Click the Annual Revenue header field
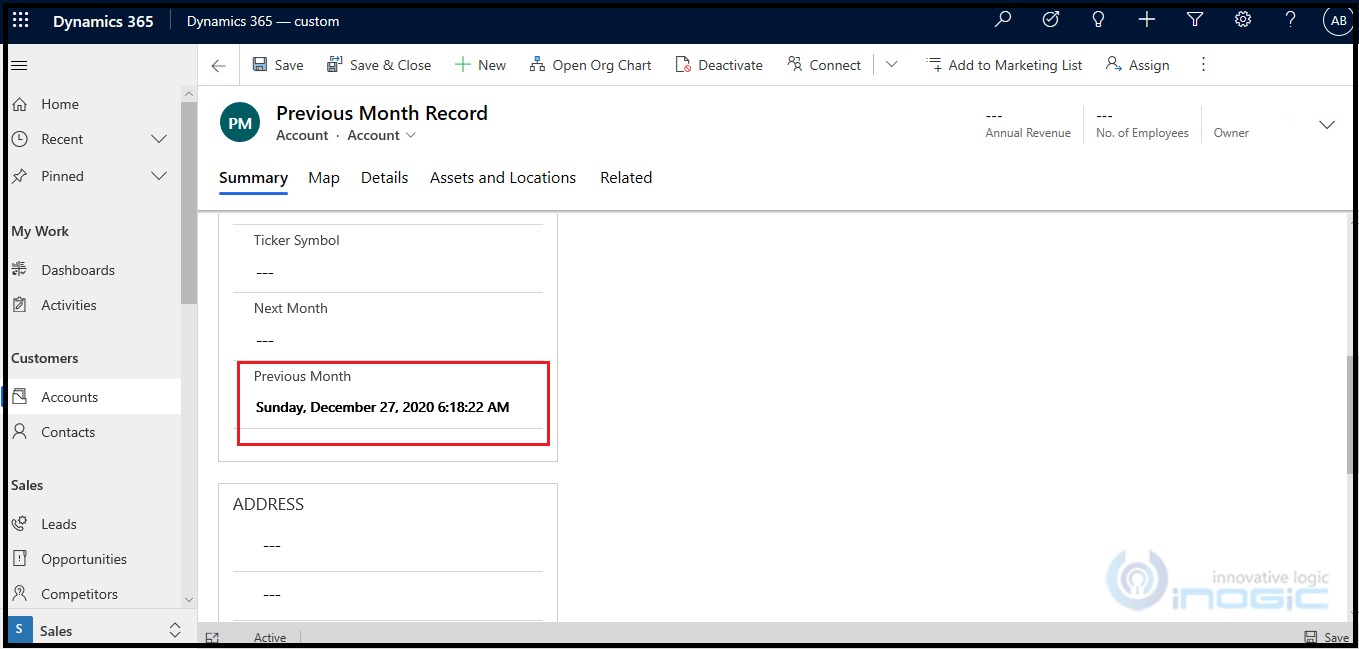Viewport: 1359px width, 649px height. pyautogui.click(x=1028, y=124)
